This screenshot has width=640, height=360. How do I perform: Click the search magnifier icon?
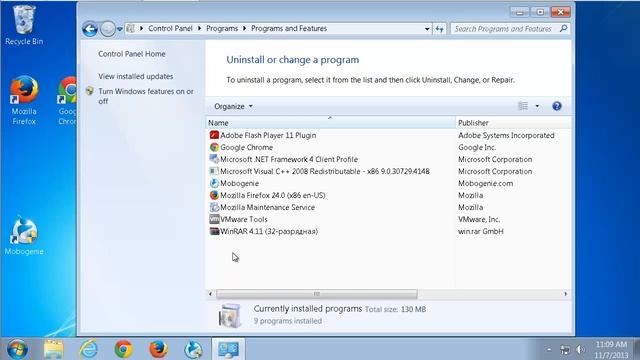coord(564,29)
